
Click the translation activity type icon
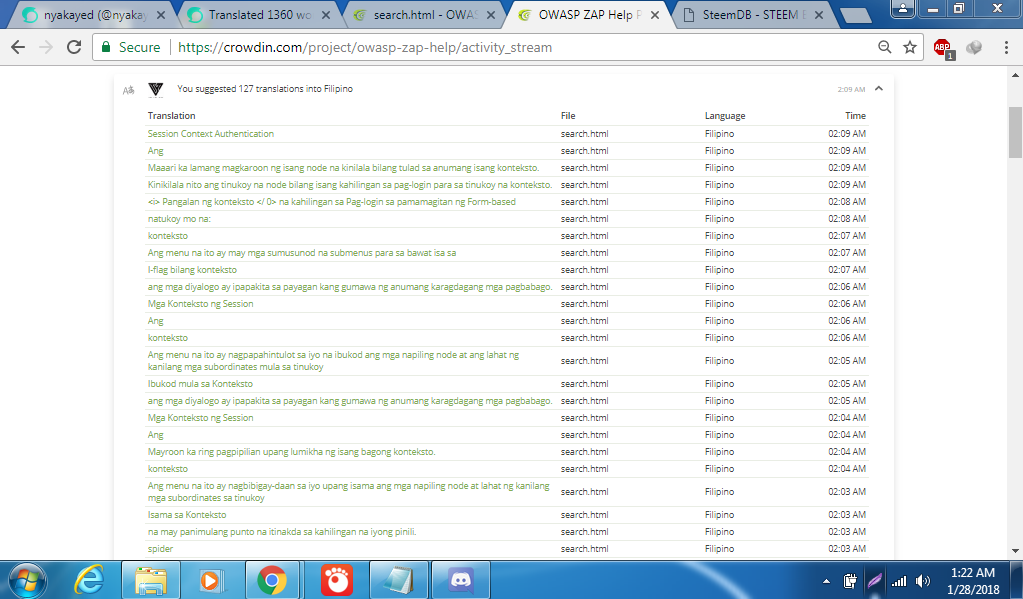tap(129, 90)
